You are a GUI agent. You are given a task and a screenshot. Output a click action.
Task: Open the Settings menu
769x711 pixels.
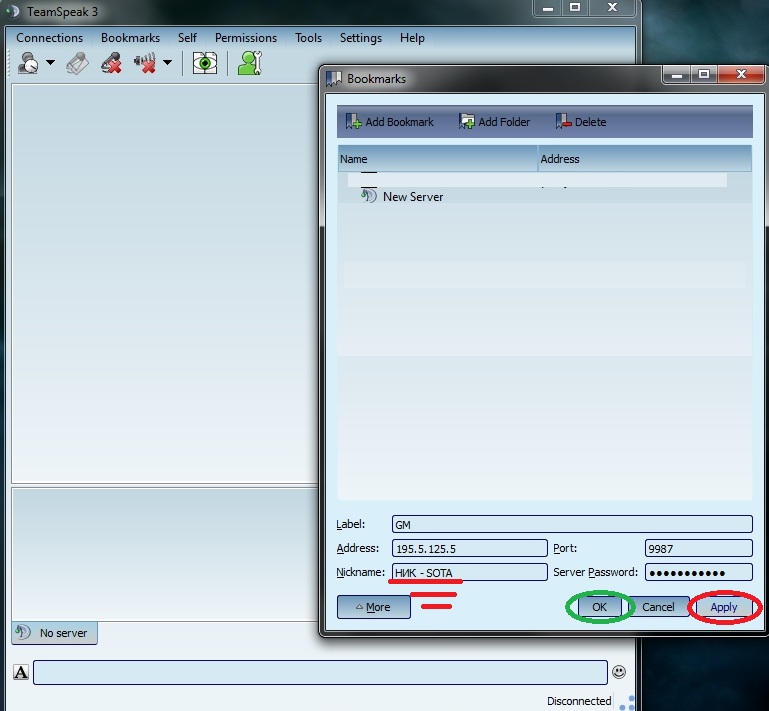point(360,38)
